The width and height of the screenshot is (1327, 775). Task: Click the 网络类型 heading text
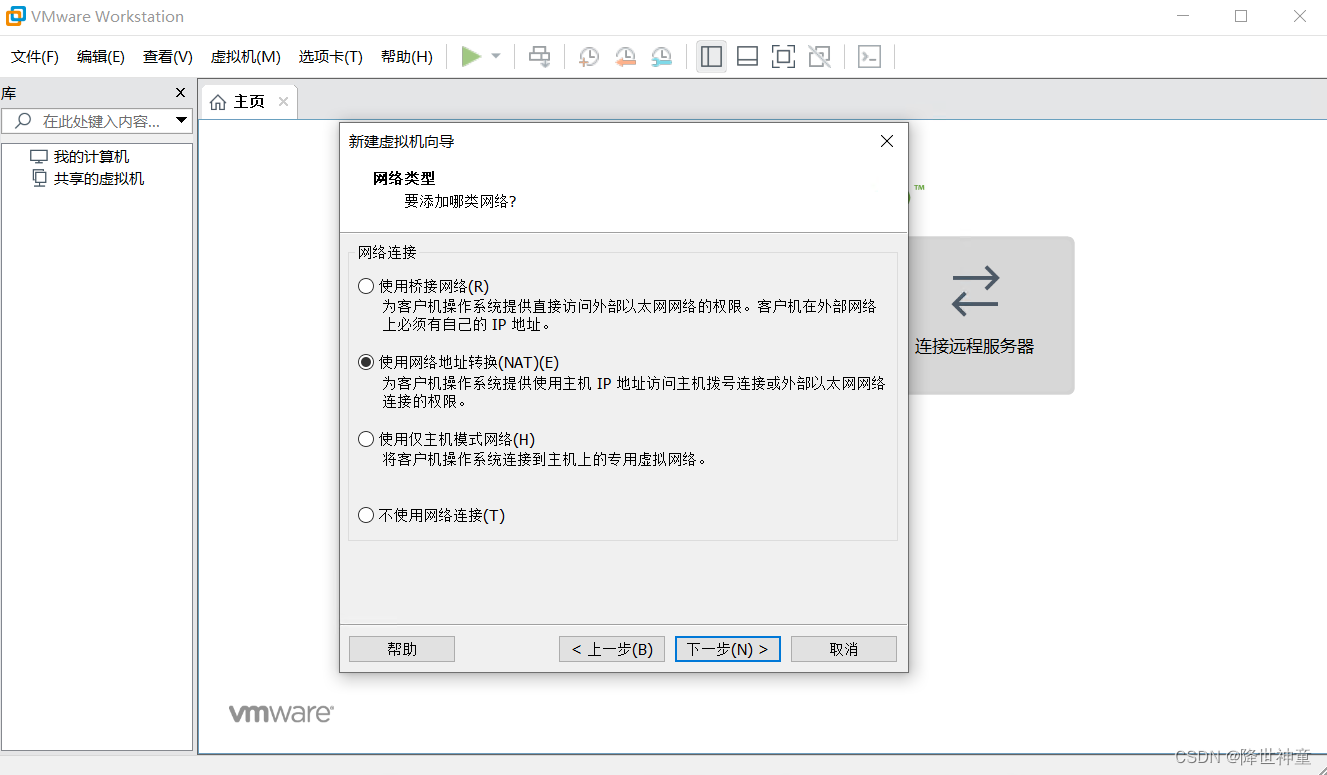(x=404, y=178)
